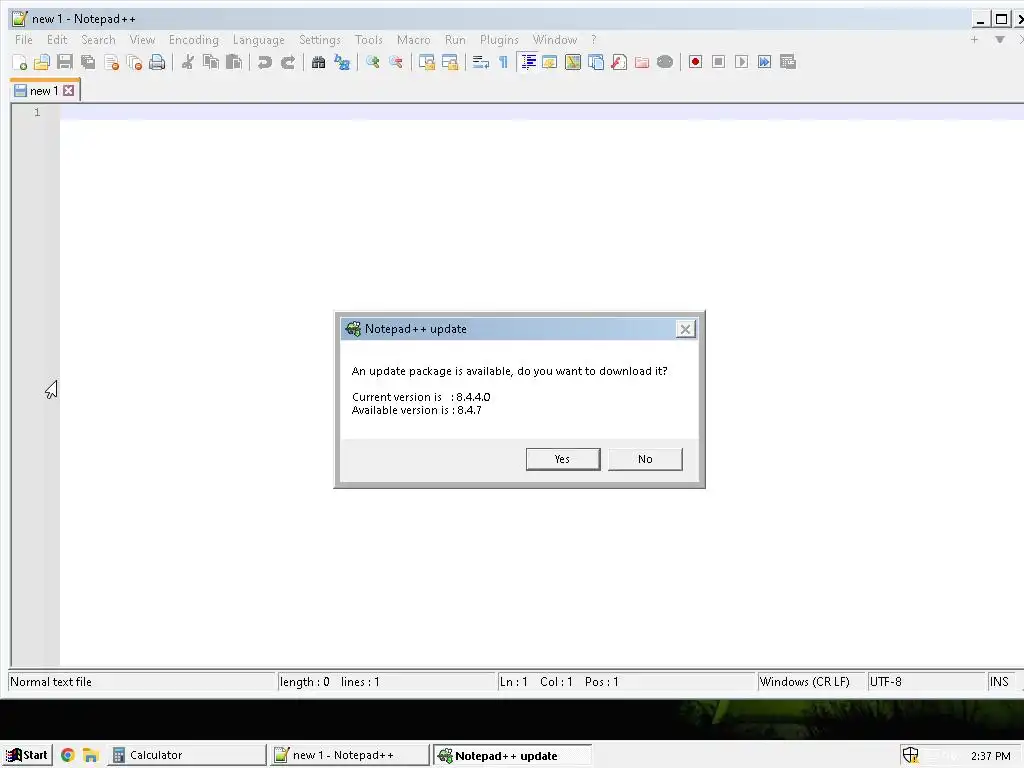Toggle Show All Characters pilcrow icon
The width and height of the screenshot is (1024, 768).
(504, 62)
